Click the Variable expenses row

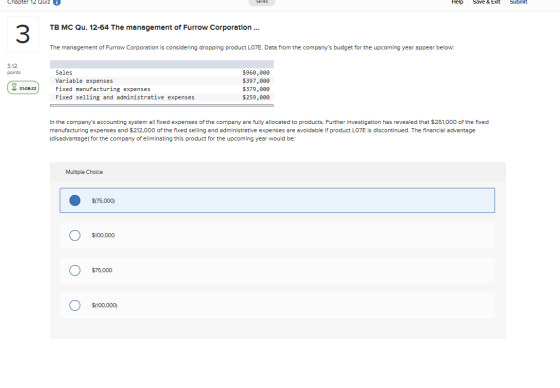[x=162, y=81]
